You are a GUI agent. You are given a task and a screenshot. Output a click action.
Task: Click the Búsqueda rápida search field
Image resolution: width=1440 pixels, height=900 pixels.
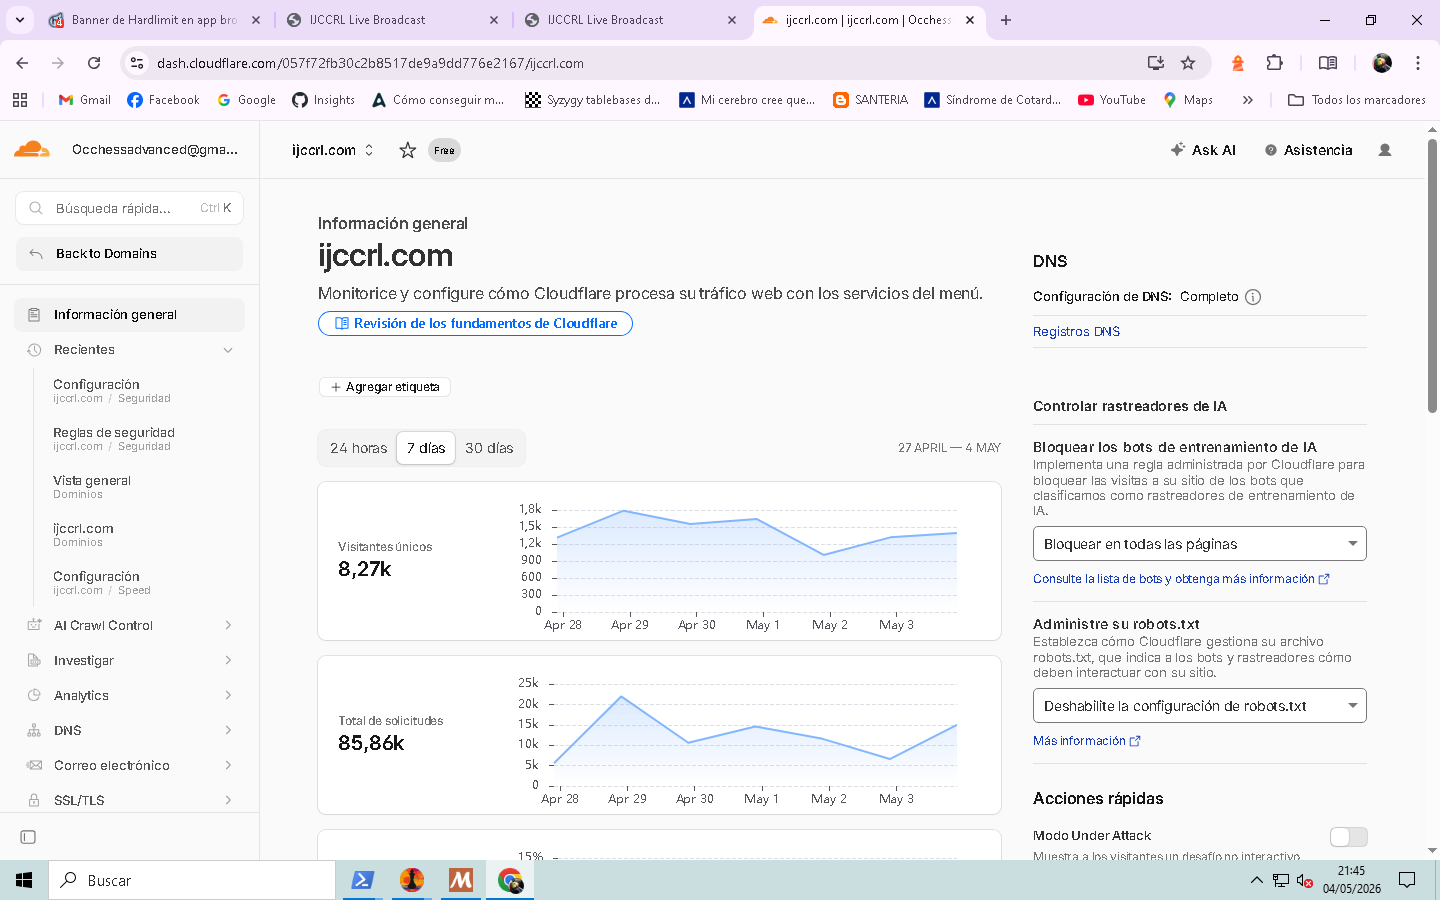tap(129, 208)
